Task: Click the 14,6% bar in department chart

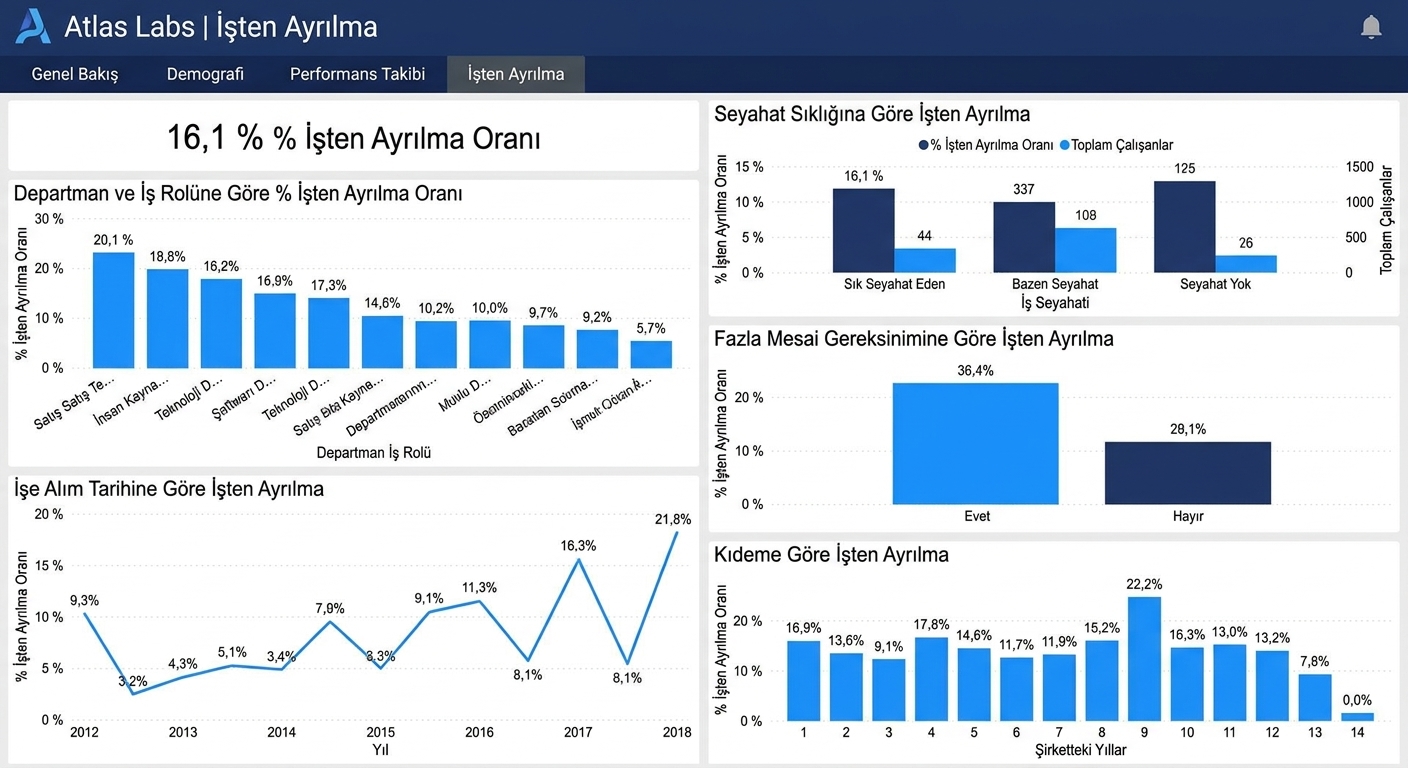Action: pyautogui.click(x=382, y=342)
